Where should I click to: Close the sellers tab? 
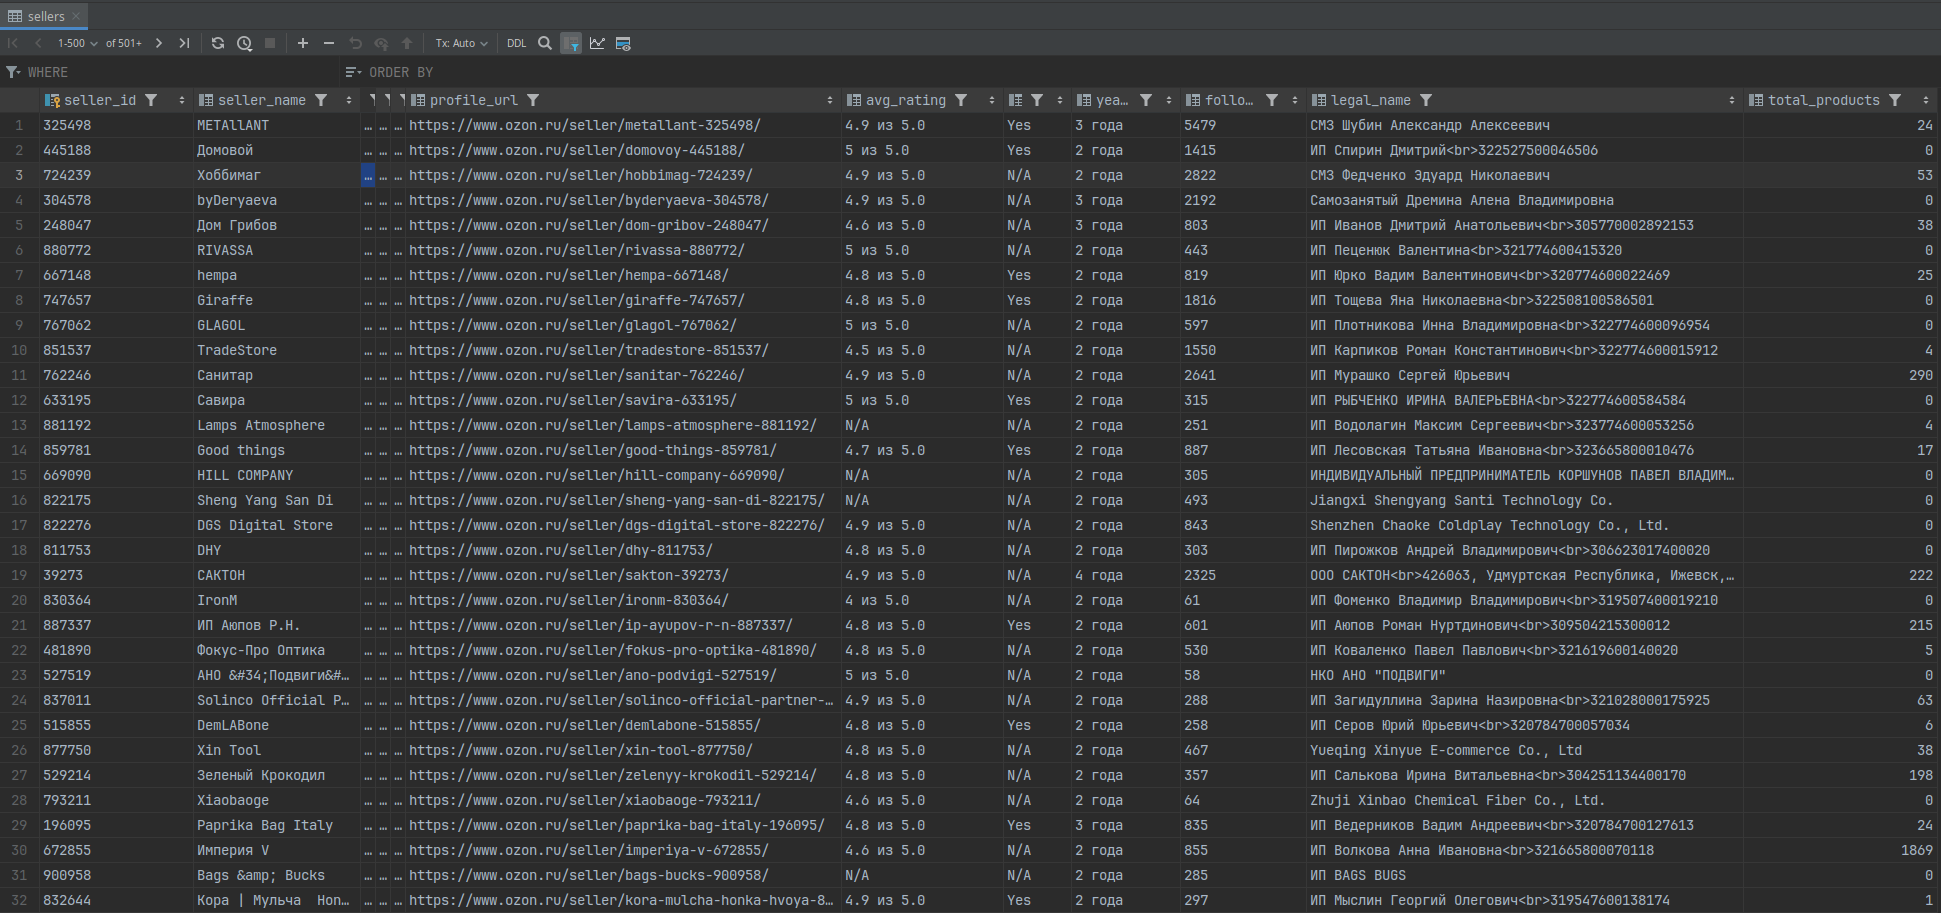[x=76, y=16]
